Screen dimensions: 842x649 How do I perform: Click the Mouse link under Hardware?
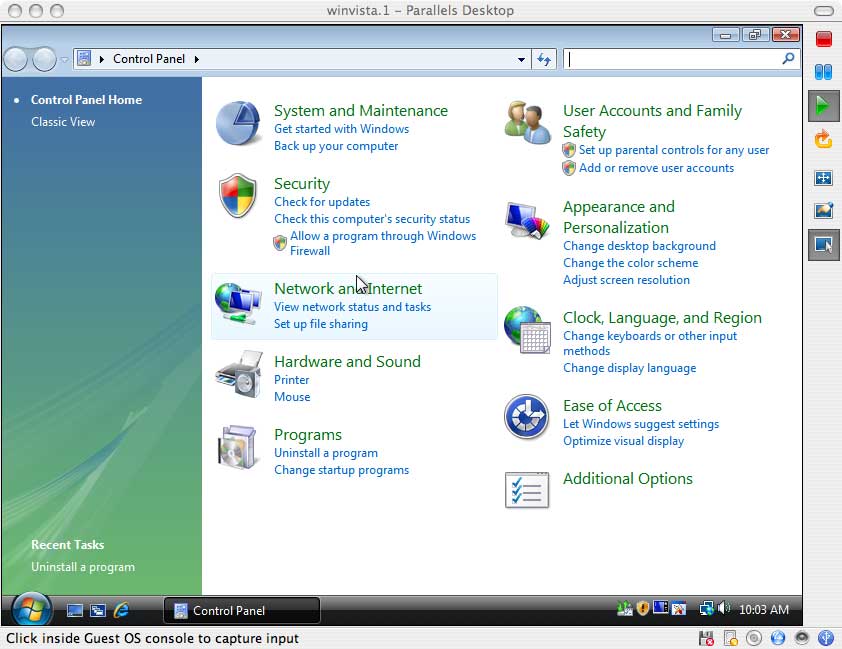(292, 397)
